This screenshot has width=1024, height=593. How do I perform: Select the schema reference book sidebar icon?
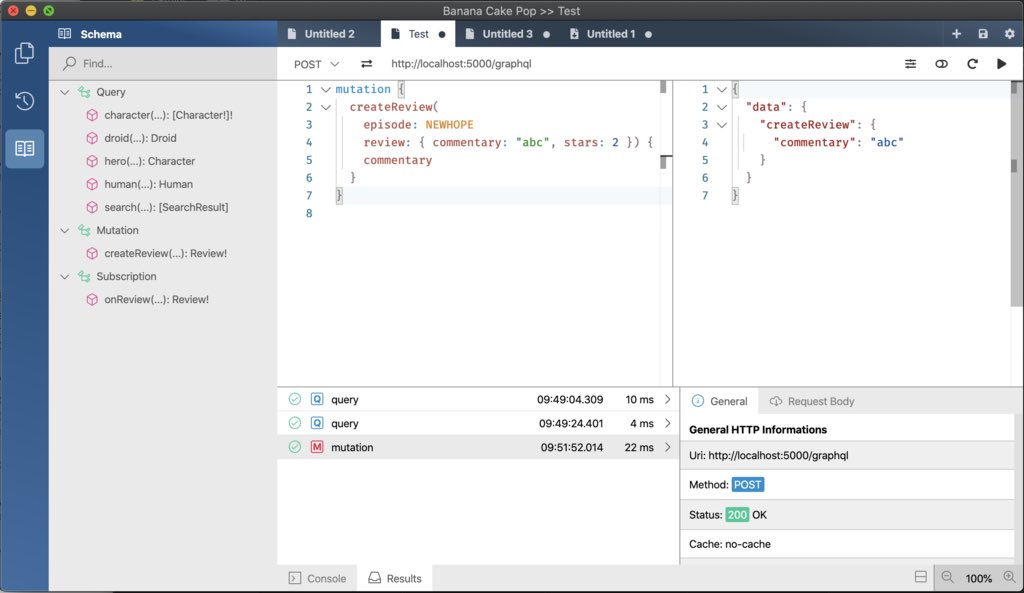pyautogui.click(x=25, y=148)
